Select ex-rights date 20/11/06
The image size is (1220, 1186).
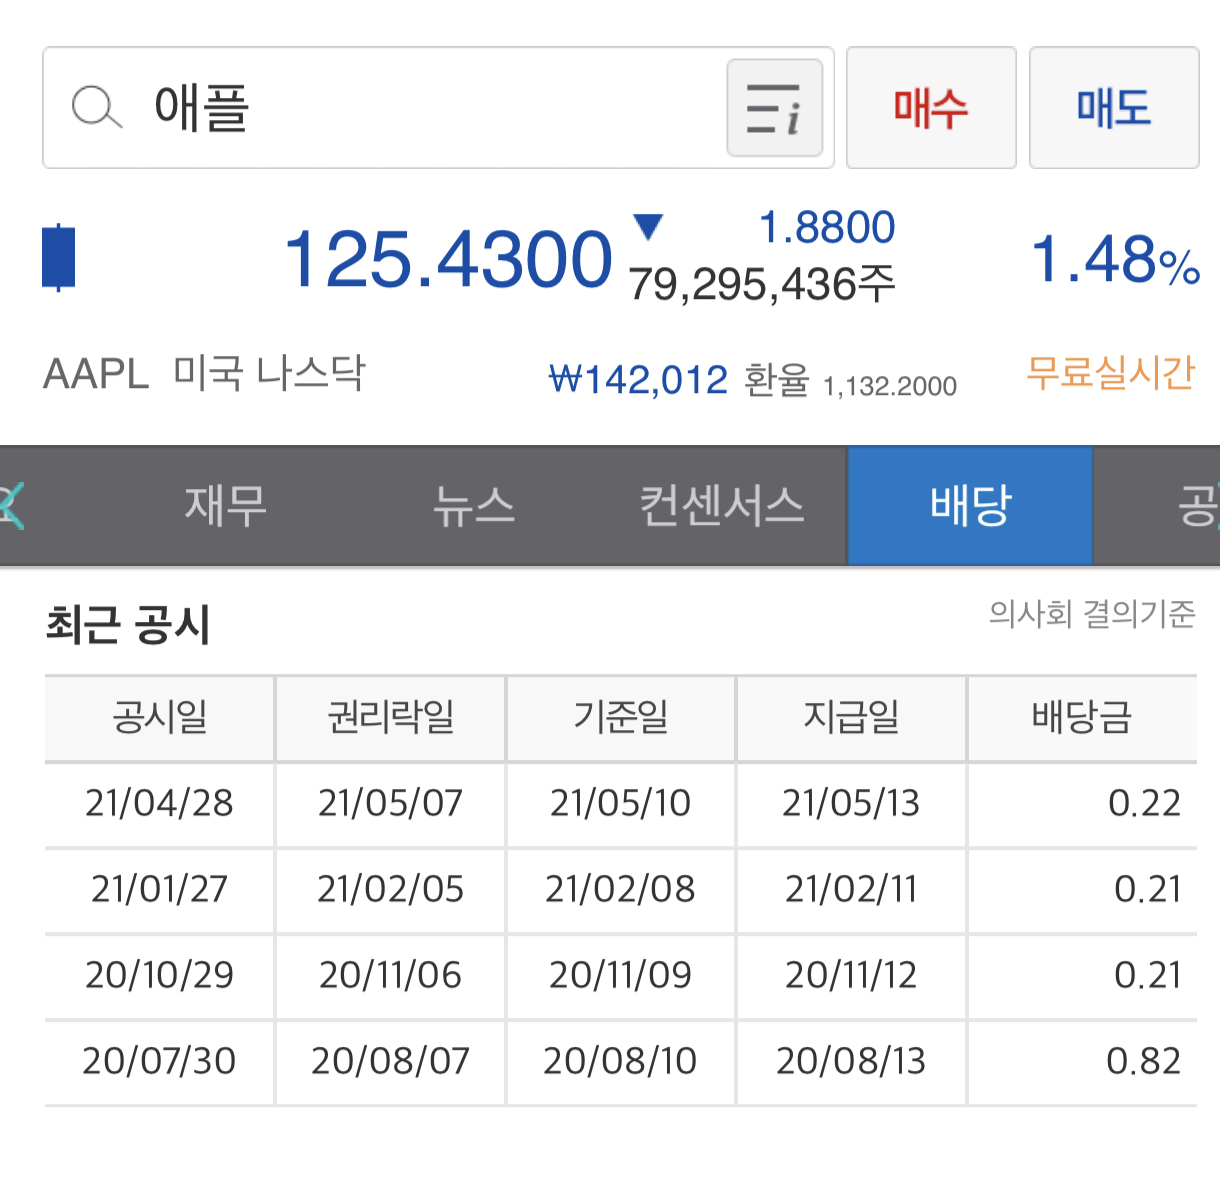(390, 975)
